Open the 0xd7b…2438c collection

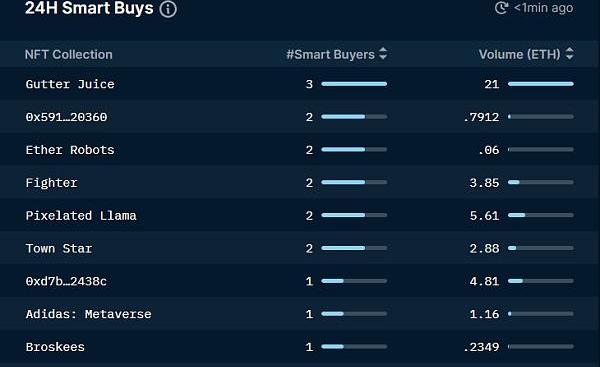coord(66,282)
